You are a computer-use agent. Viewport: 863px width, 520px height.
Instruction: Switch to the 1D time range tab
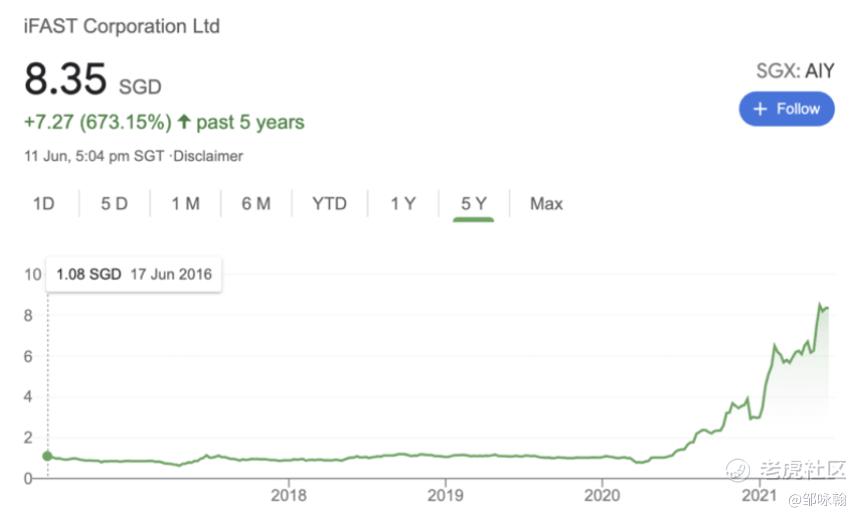click(x=43, y=204)
